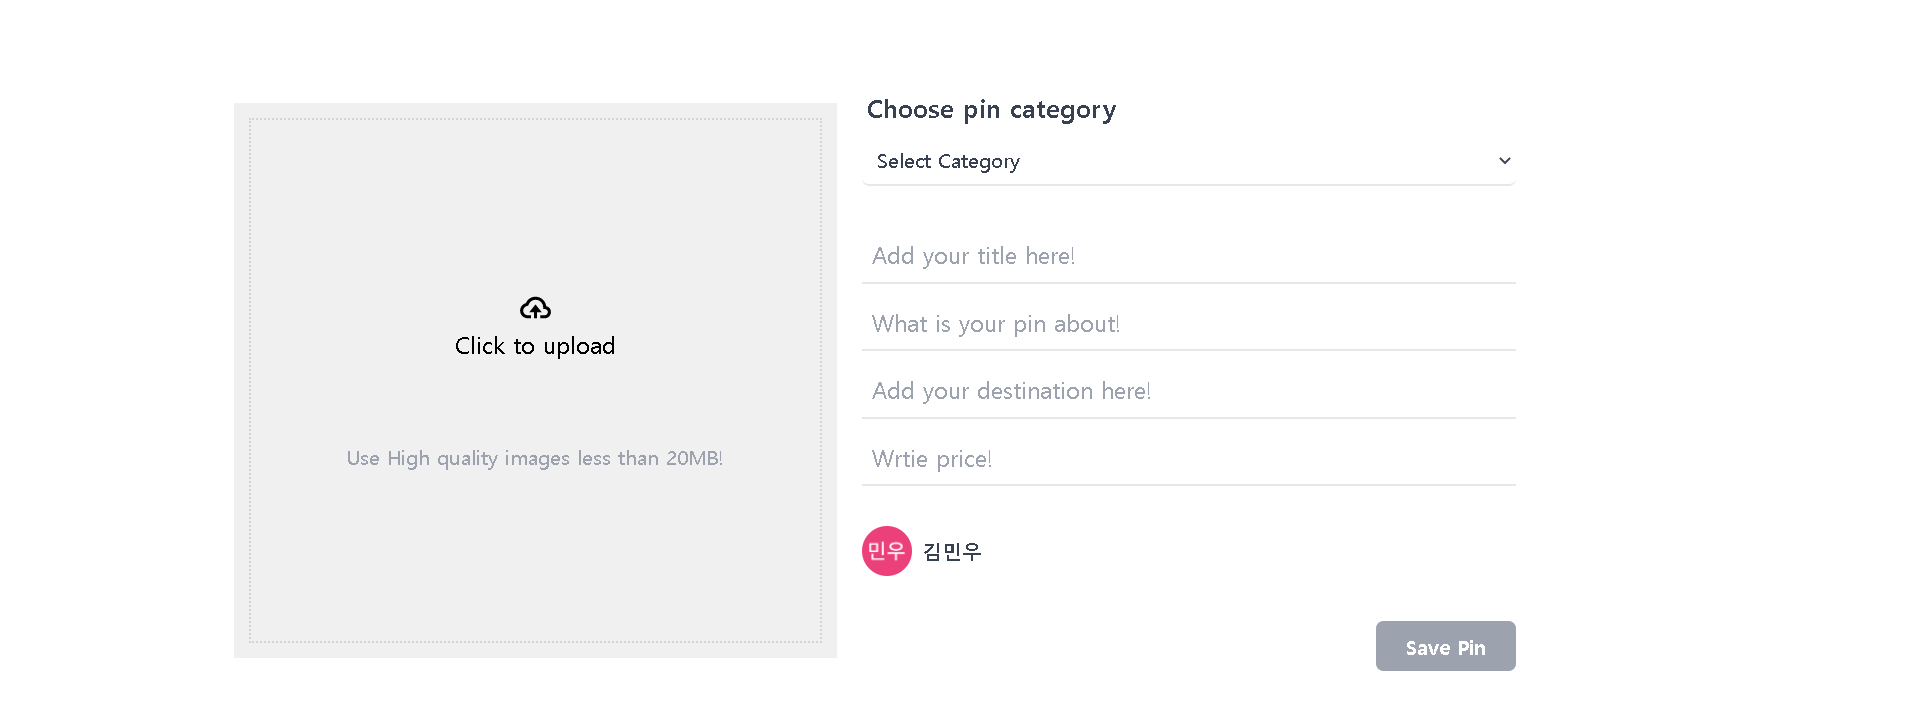
Task: Click the 'Wrtie price!' input field
Action: 1188,459
